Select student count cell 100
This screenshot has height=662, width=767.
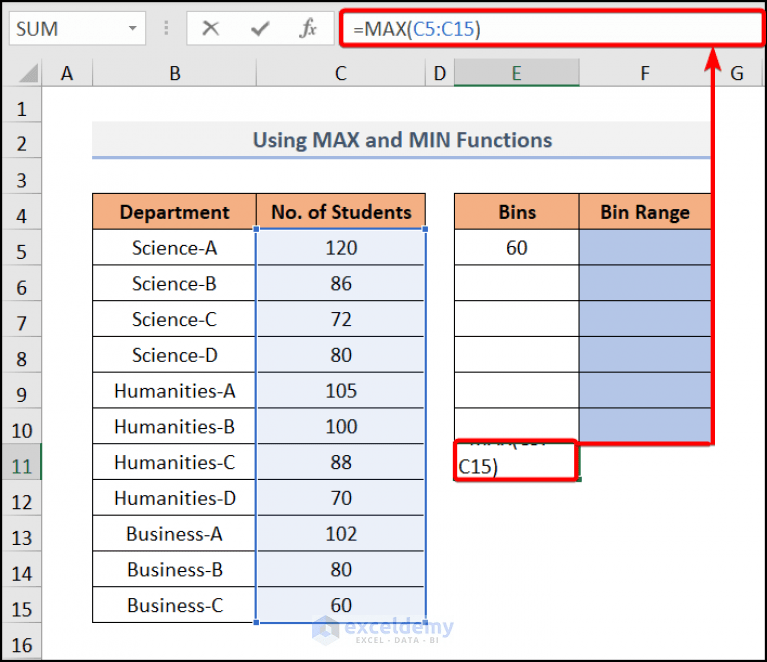[x=341, y=426]
